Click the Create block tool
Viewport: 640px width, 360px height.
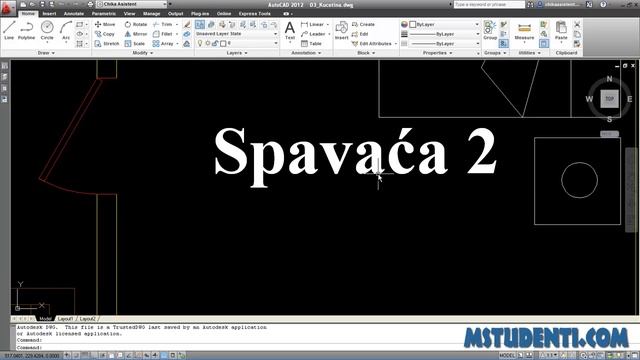pyautogui.click(x=363, y=24)
